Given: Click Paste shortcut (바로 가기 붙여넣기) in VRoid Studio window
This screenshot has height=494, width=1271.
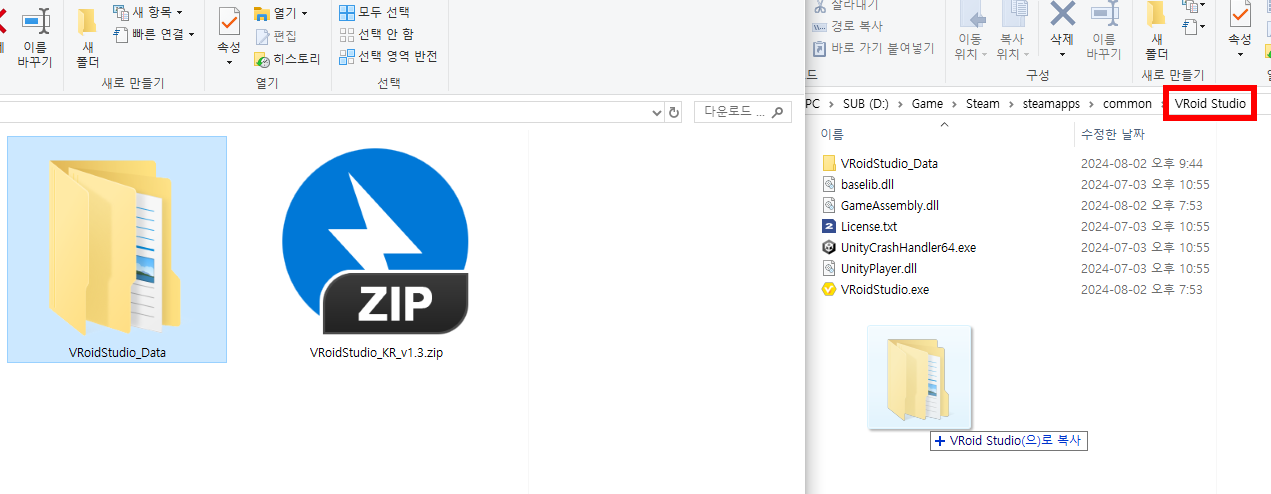Looking at the screenshot, I should click(x=873, y=48).
